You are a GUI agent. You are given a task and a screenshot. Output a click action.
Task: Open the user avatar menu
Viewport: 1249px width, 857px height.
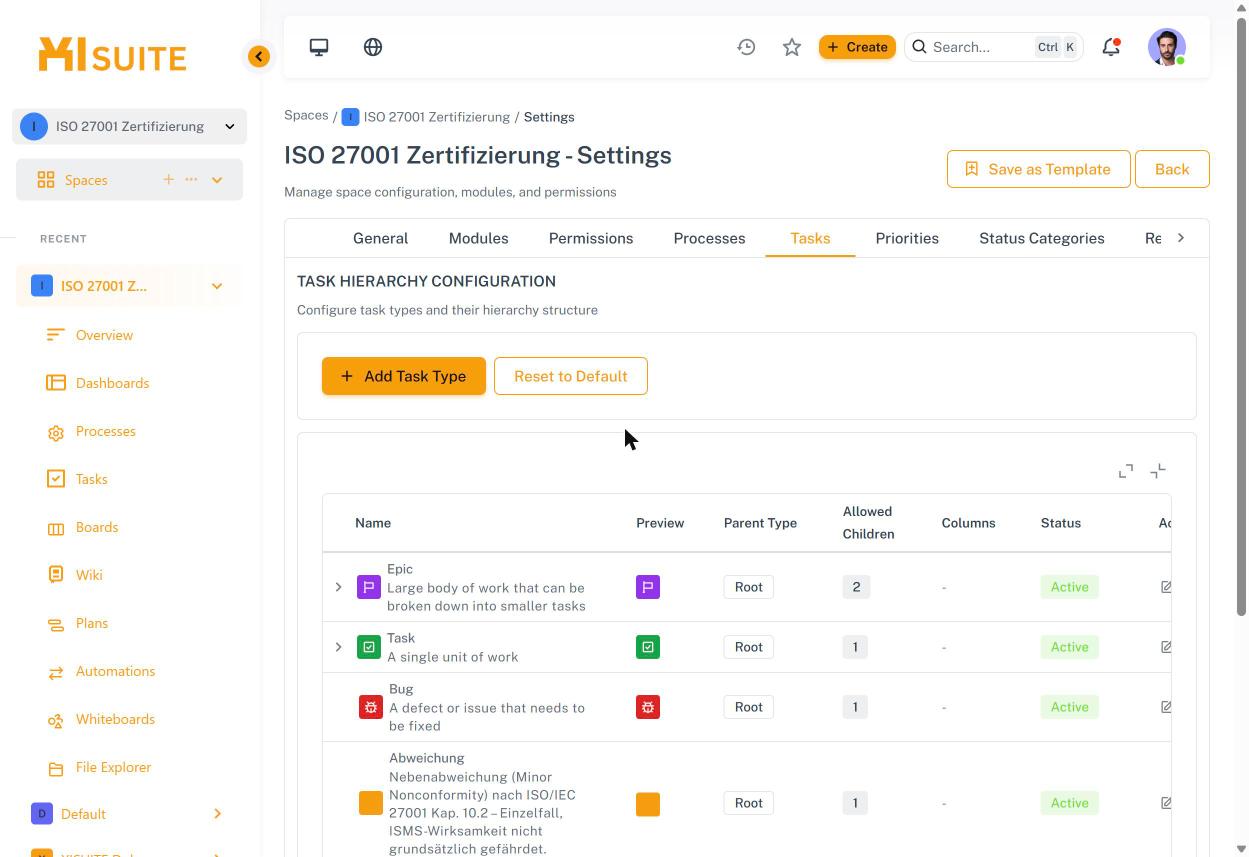tap(1167, 47)
